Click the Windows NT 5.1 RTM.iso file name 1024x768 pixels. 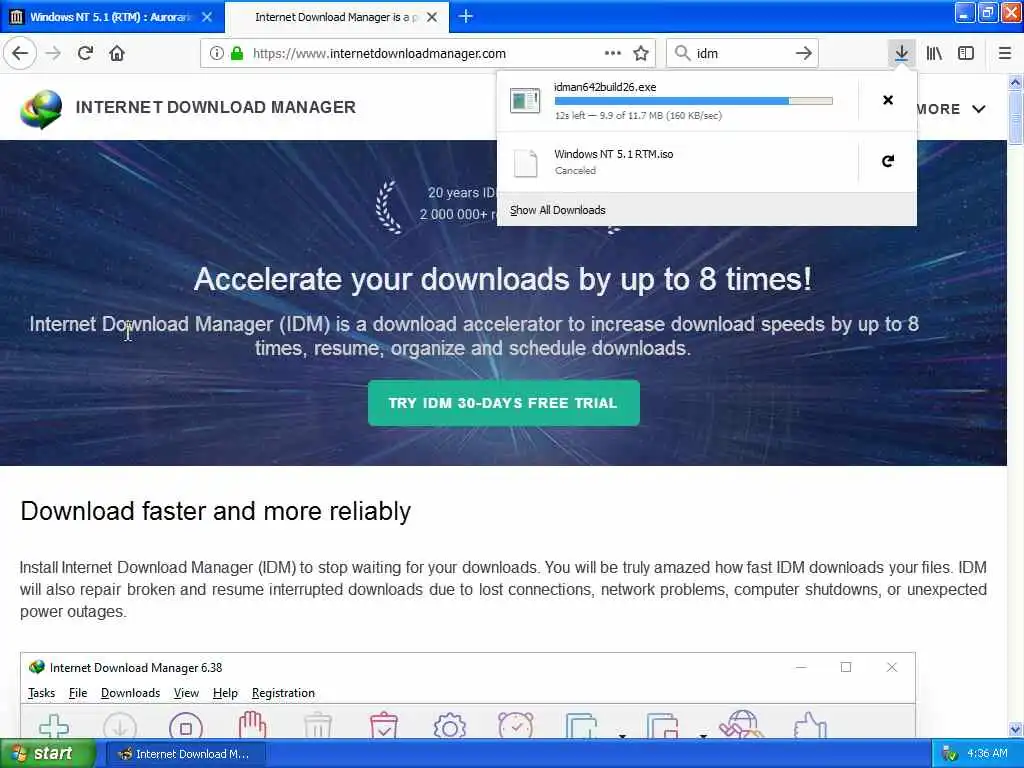[613, 154]
